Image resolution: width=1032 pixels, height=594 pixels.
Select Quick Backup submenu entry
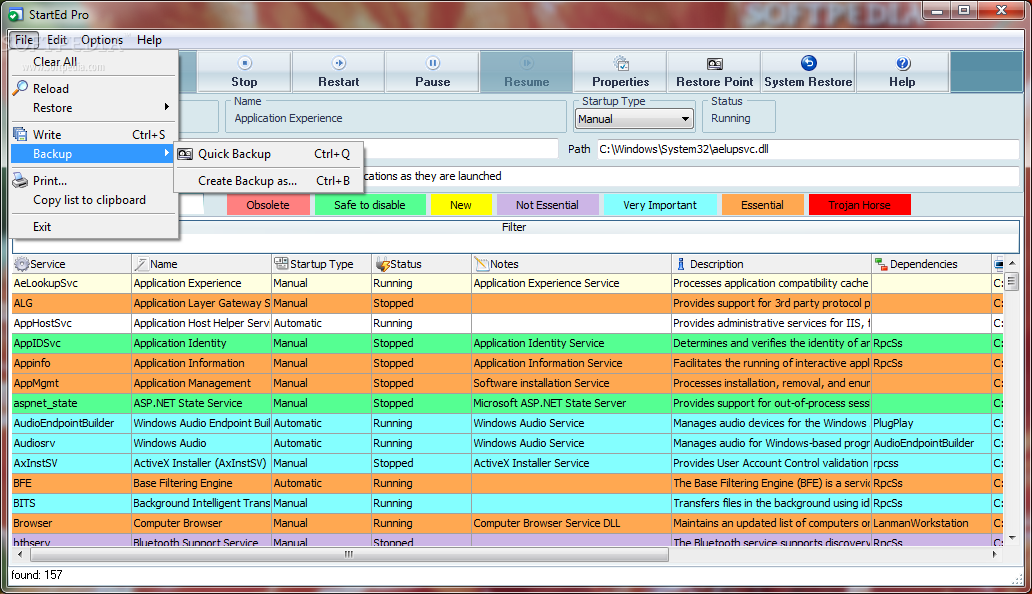coord(269,154)
